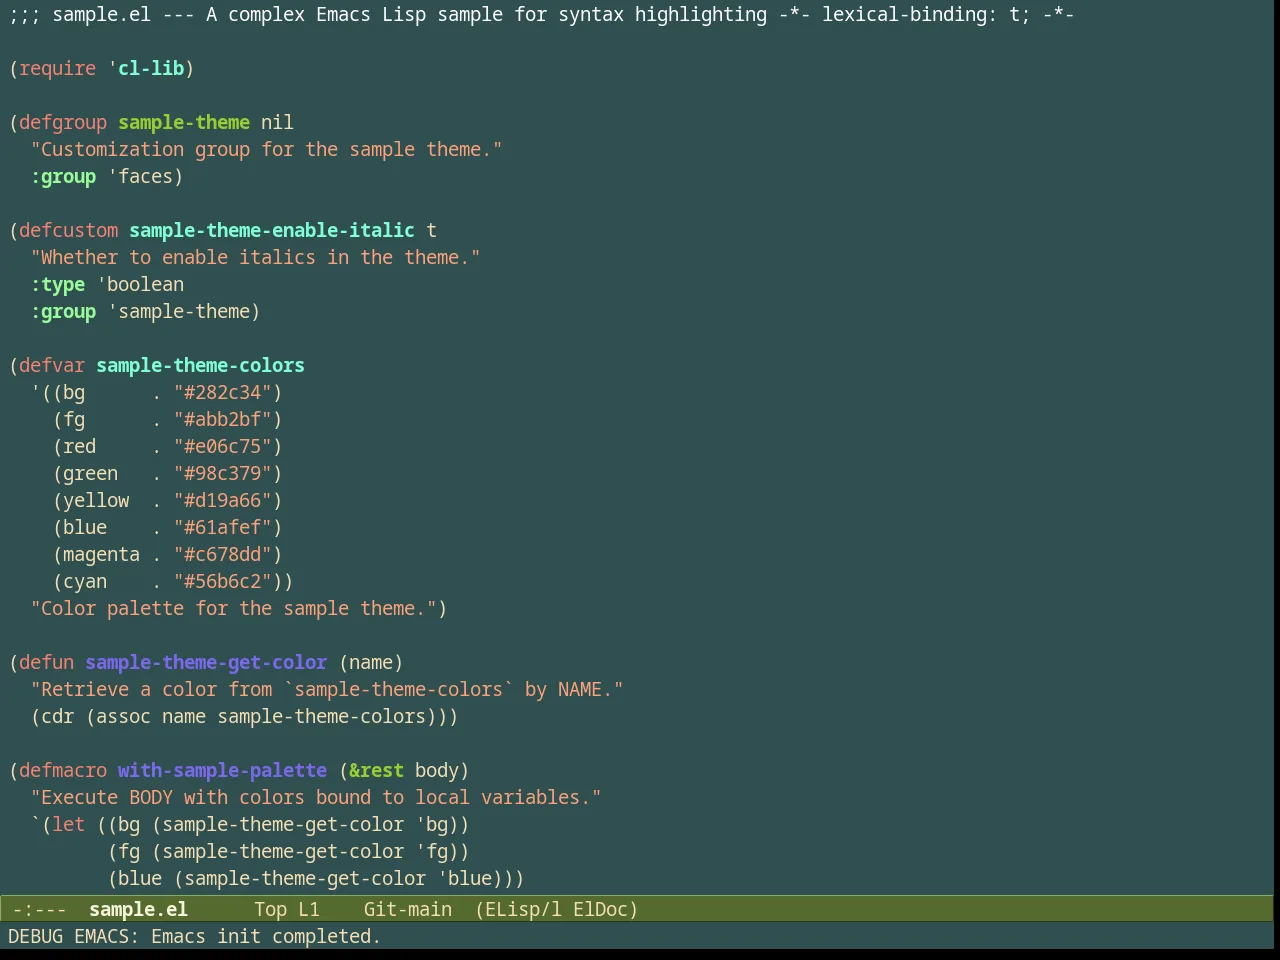Click the color string "#d19a66"
The image size is (1280, 960).
point(222,500)
